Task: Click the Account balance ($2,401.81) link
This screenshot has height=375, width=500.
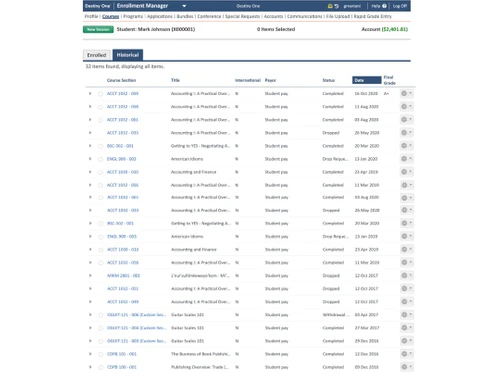Action: 395,29
